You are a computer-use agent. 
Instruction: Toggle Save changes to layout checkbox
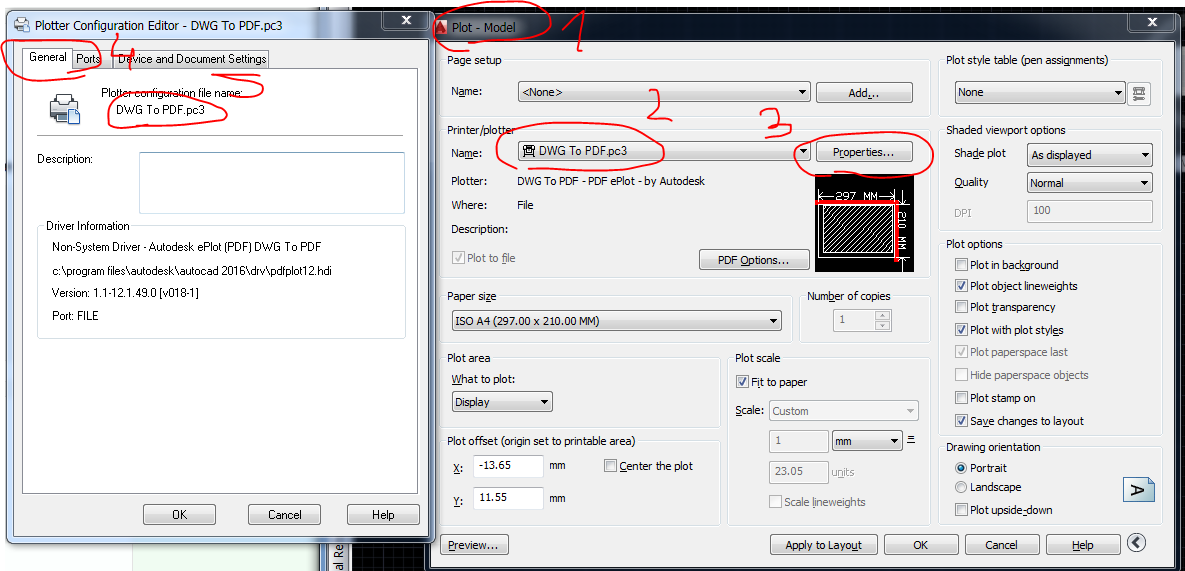[961, 421]
